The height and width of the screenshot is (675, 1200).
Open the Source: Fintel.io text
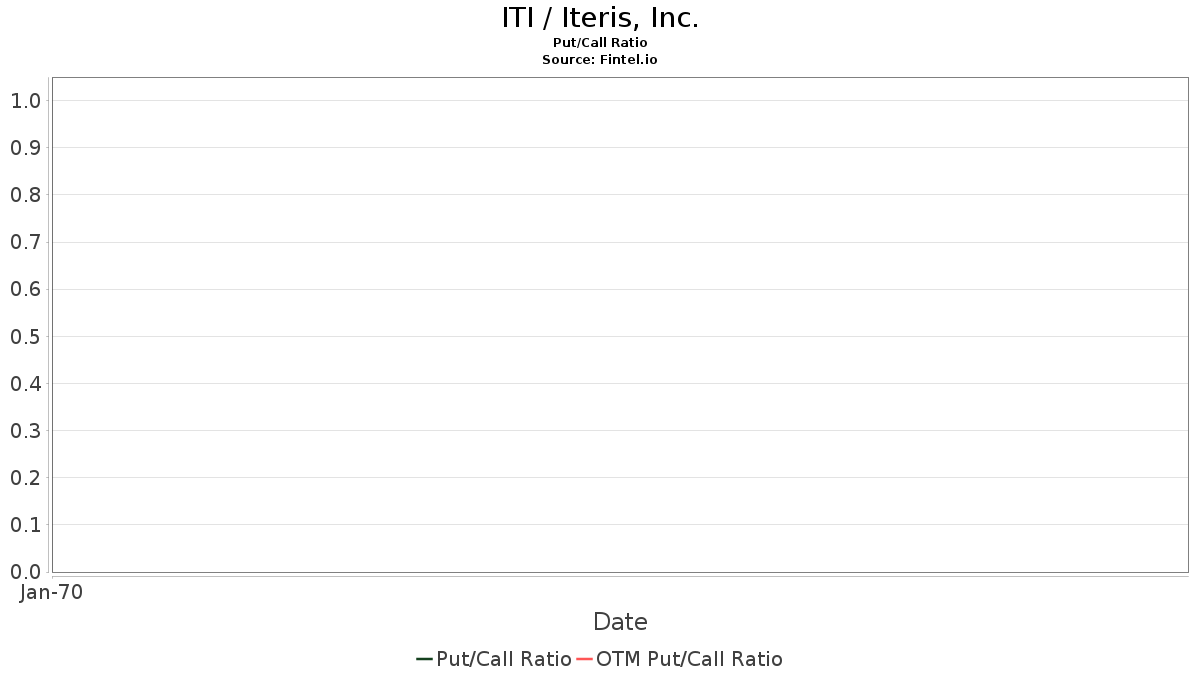(x=600, y=60)
